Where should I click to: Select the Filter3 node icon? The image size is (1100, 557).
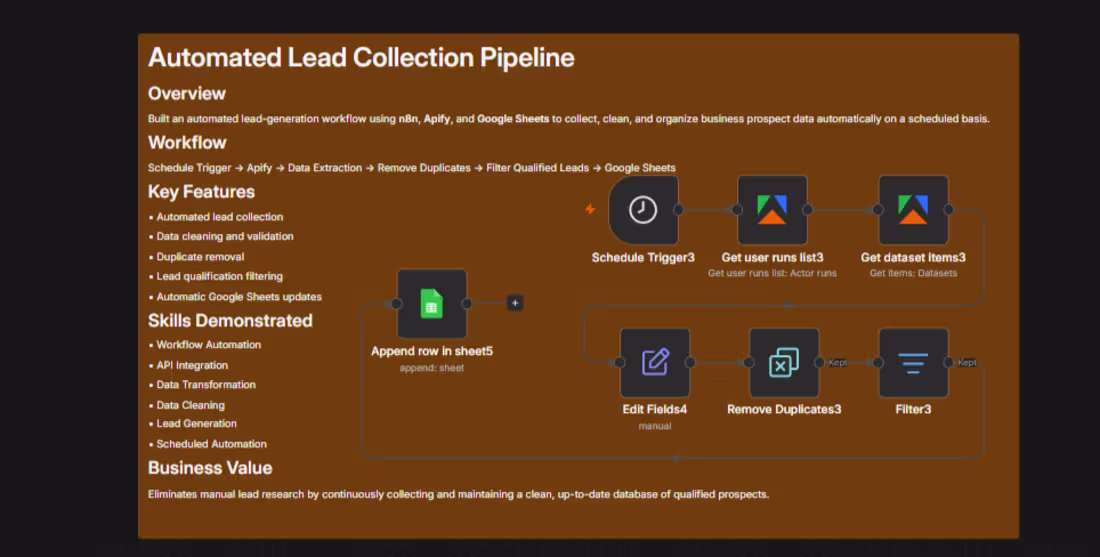pyautogui.click(x=913, y=363)
